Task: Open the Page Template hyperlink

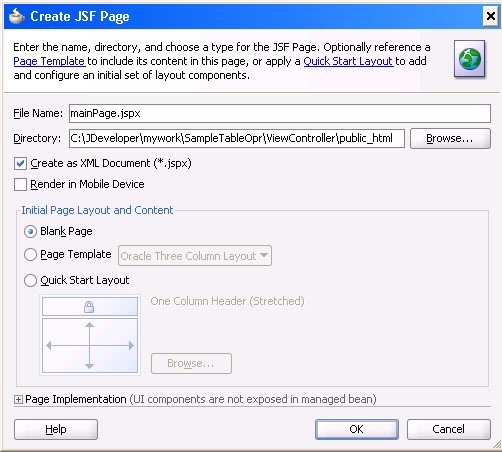Action: (49, 61)
